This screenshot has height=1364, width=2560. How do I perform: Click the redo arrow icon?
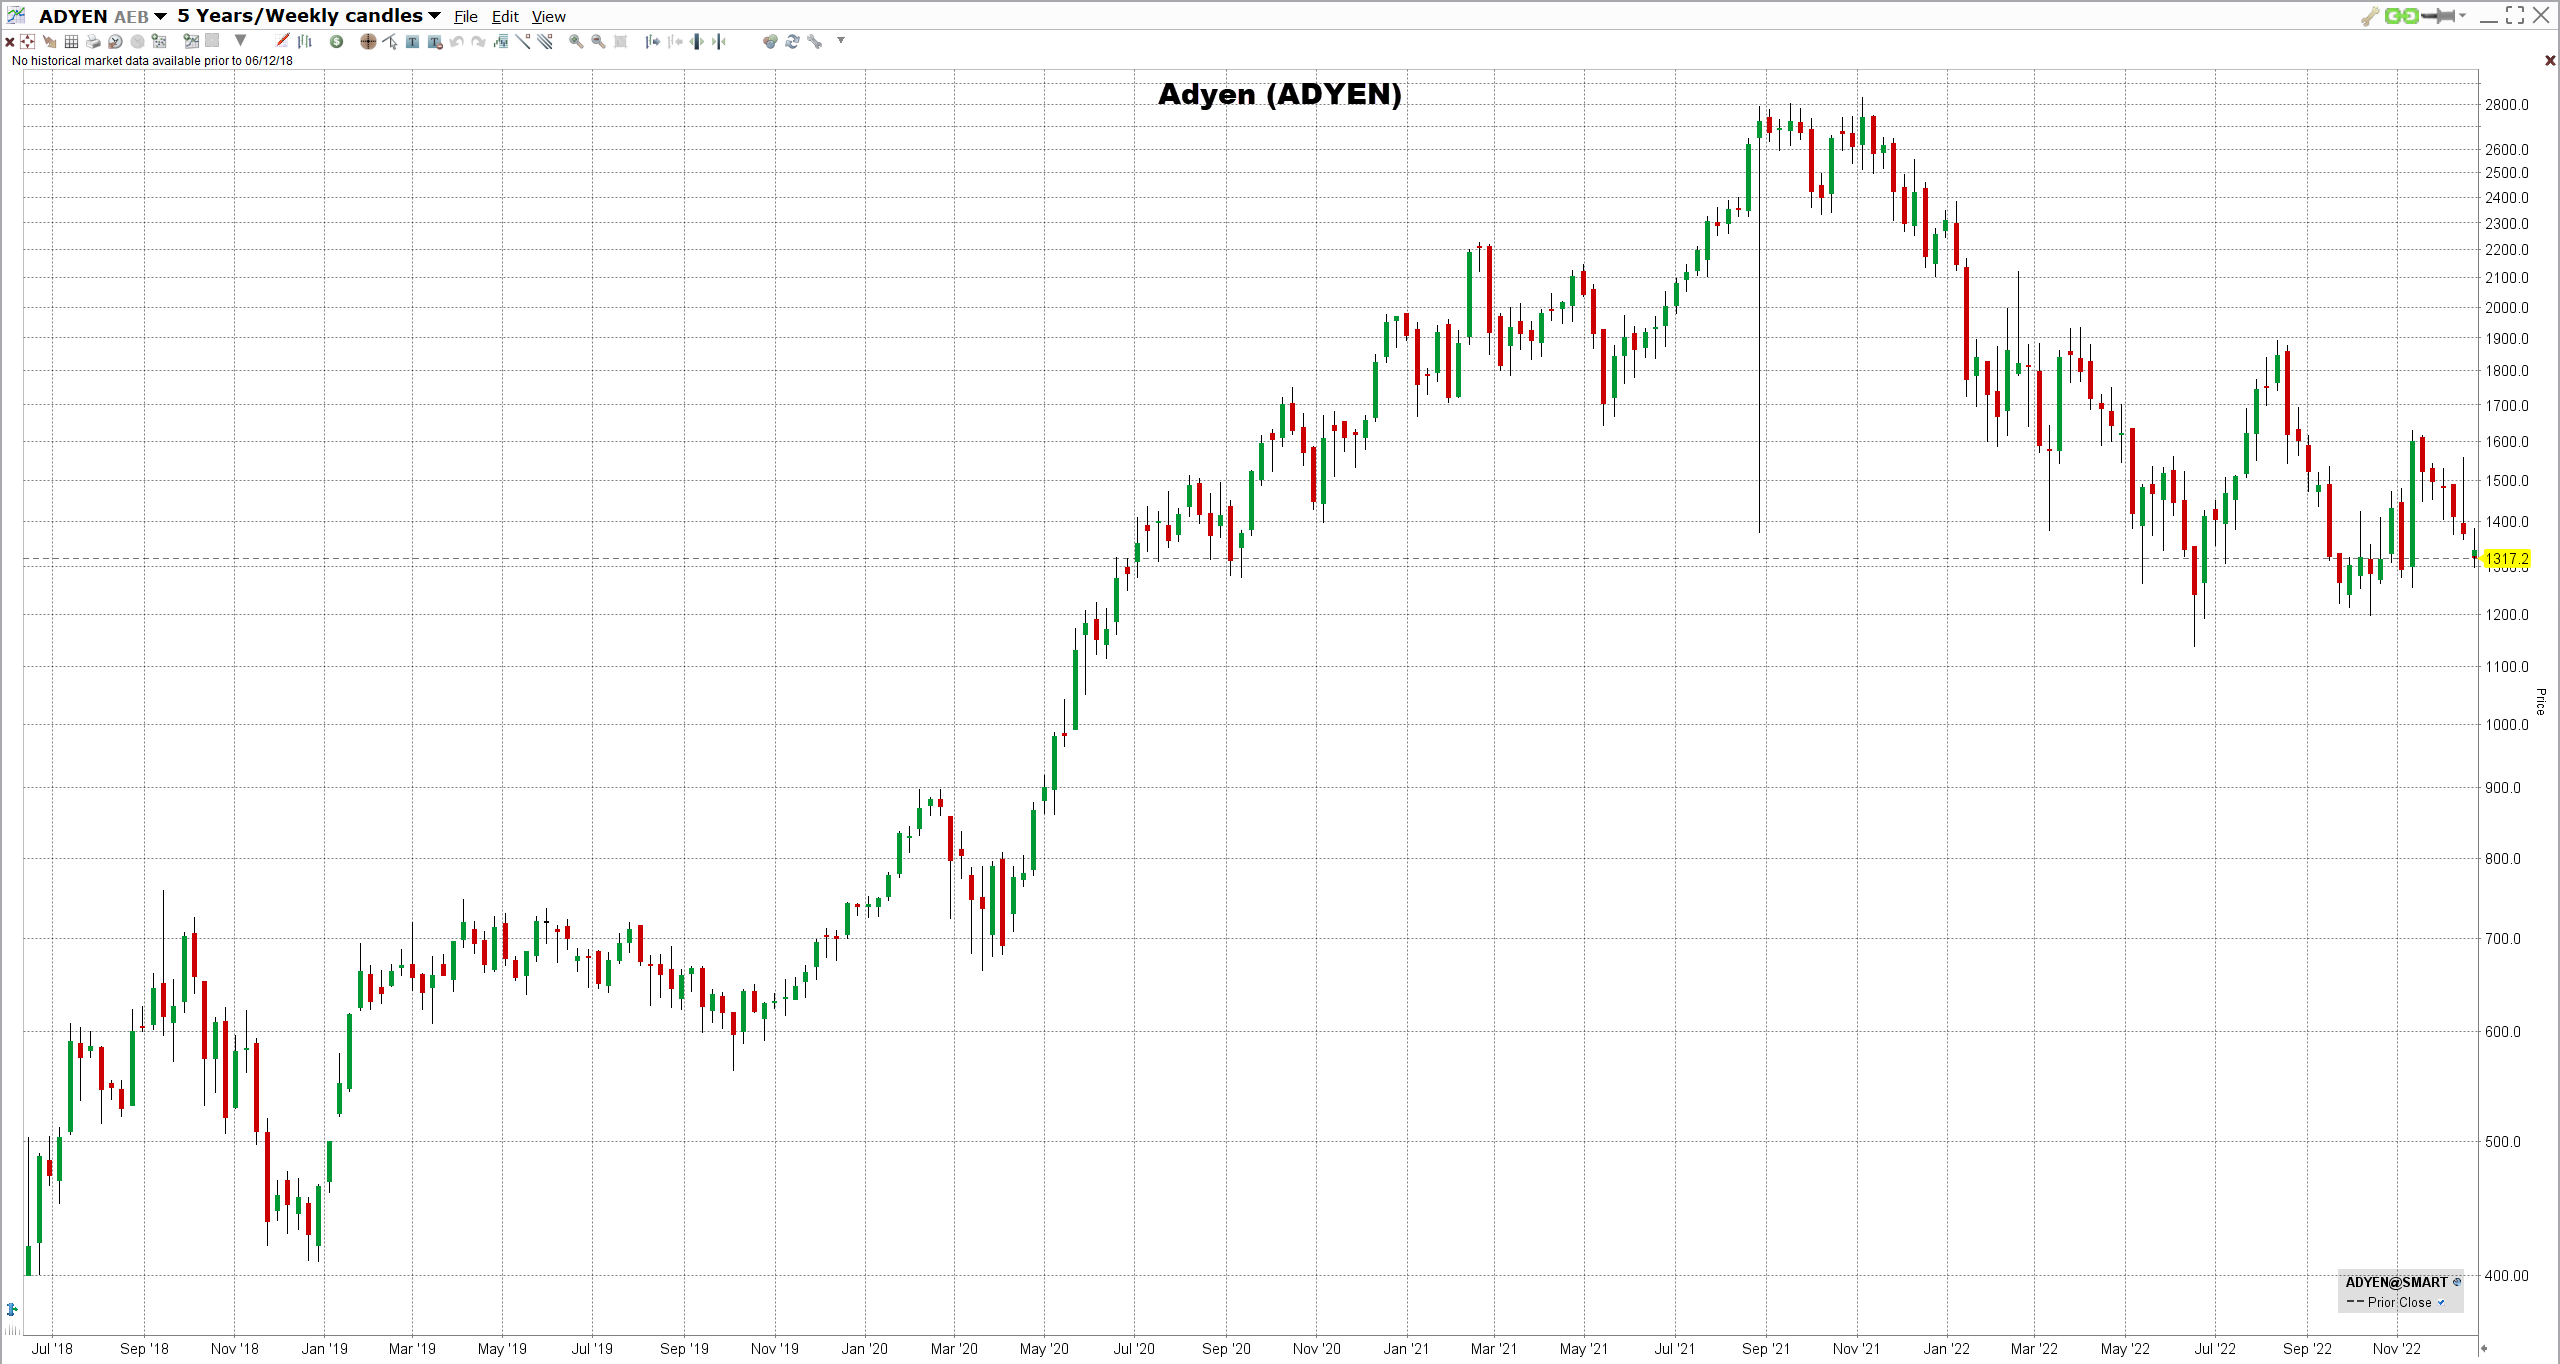coord(478,41)
